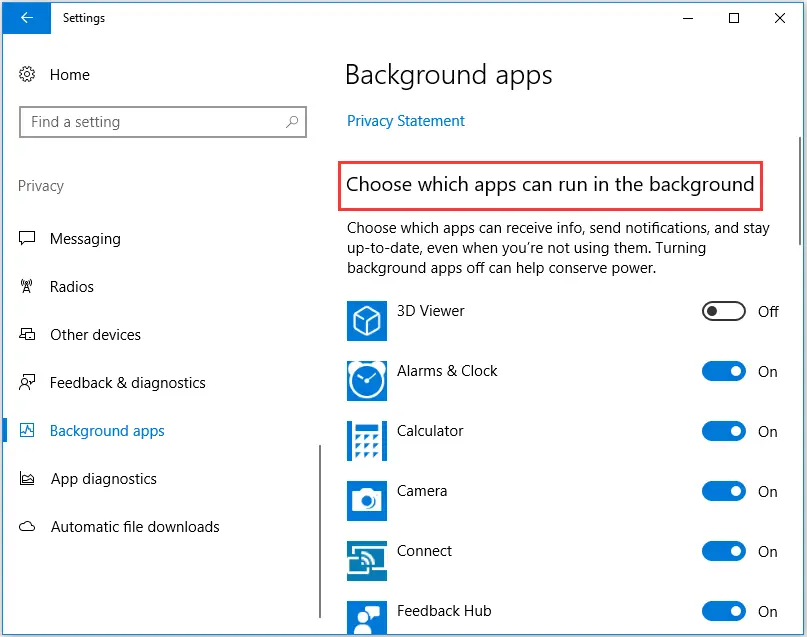Turn off the Connect toggle

pyautogui.click(x=723, y=551)
